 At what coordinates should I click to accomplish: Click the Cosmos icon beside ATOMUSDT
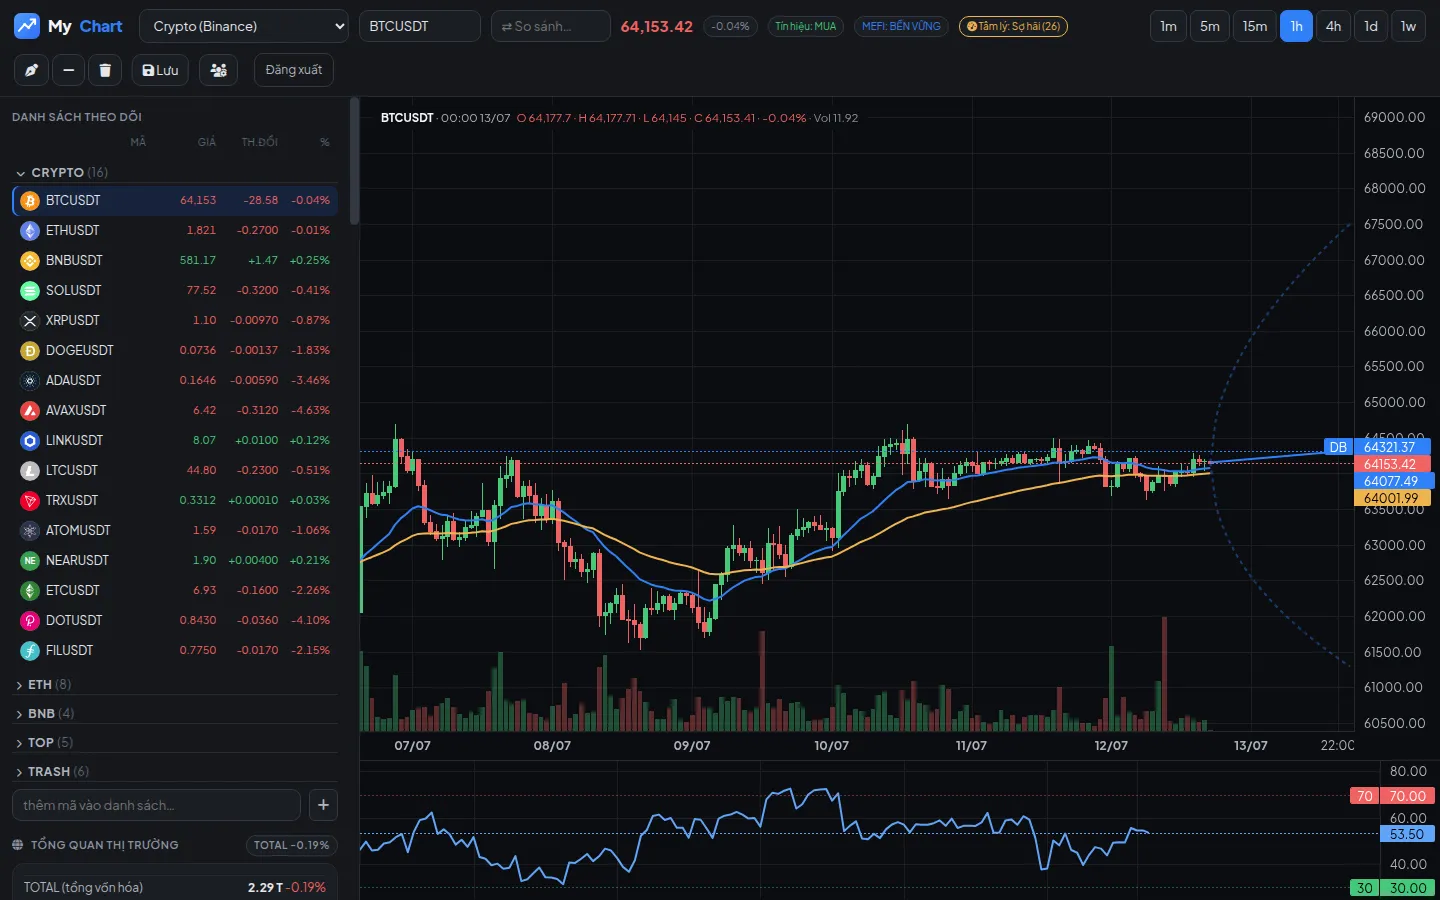[30, 530]
